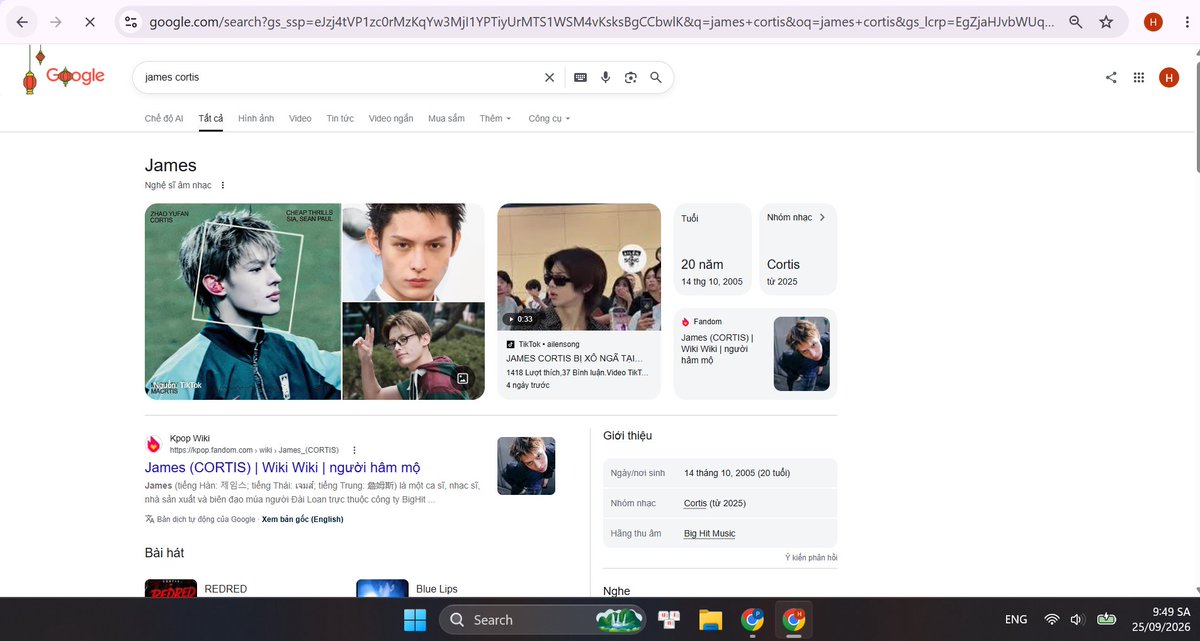The height and width of the screenshot is (641, 1200).
Task: Open the REDRED song thumbnail
Action: point(171,589)
